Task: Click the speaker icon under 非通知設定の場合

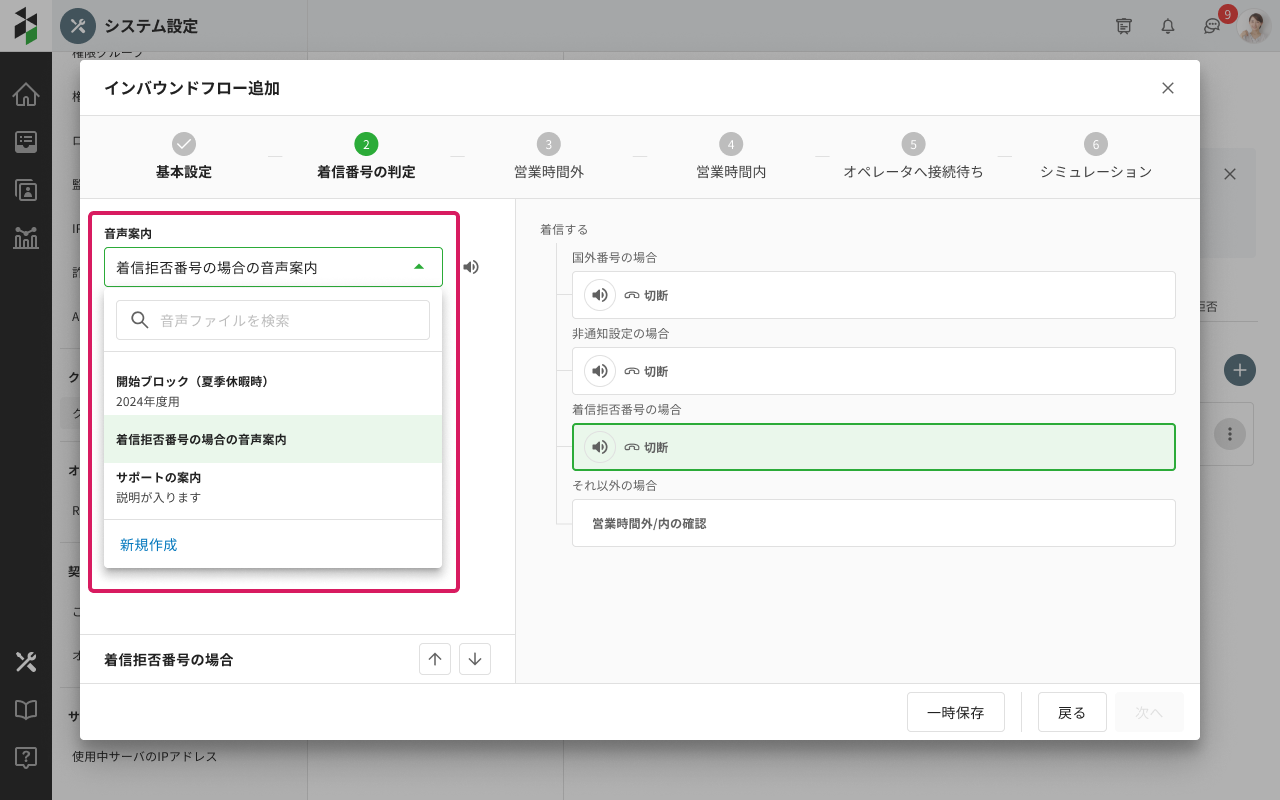Action: 600,371
